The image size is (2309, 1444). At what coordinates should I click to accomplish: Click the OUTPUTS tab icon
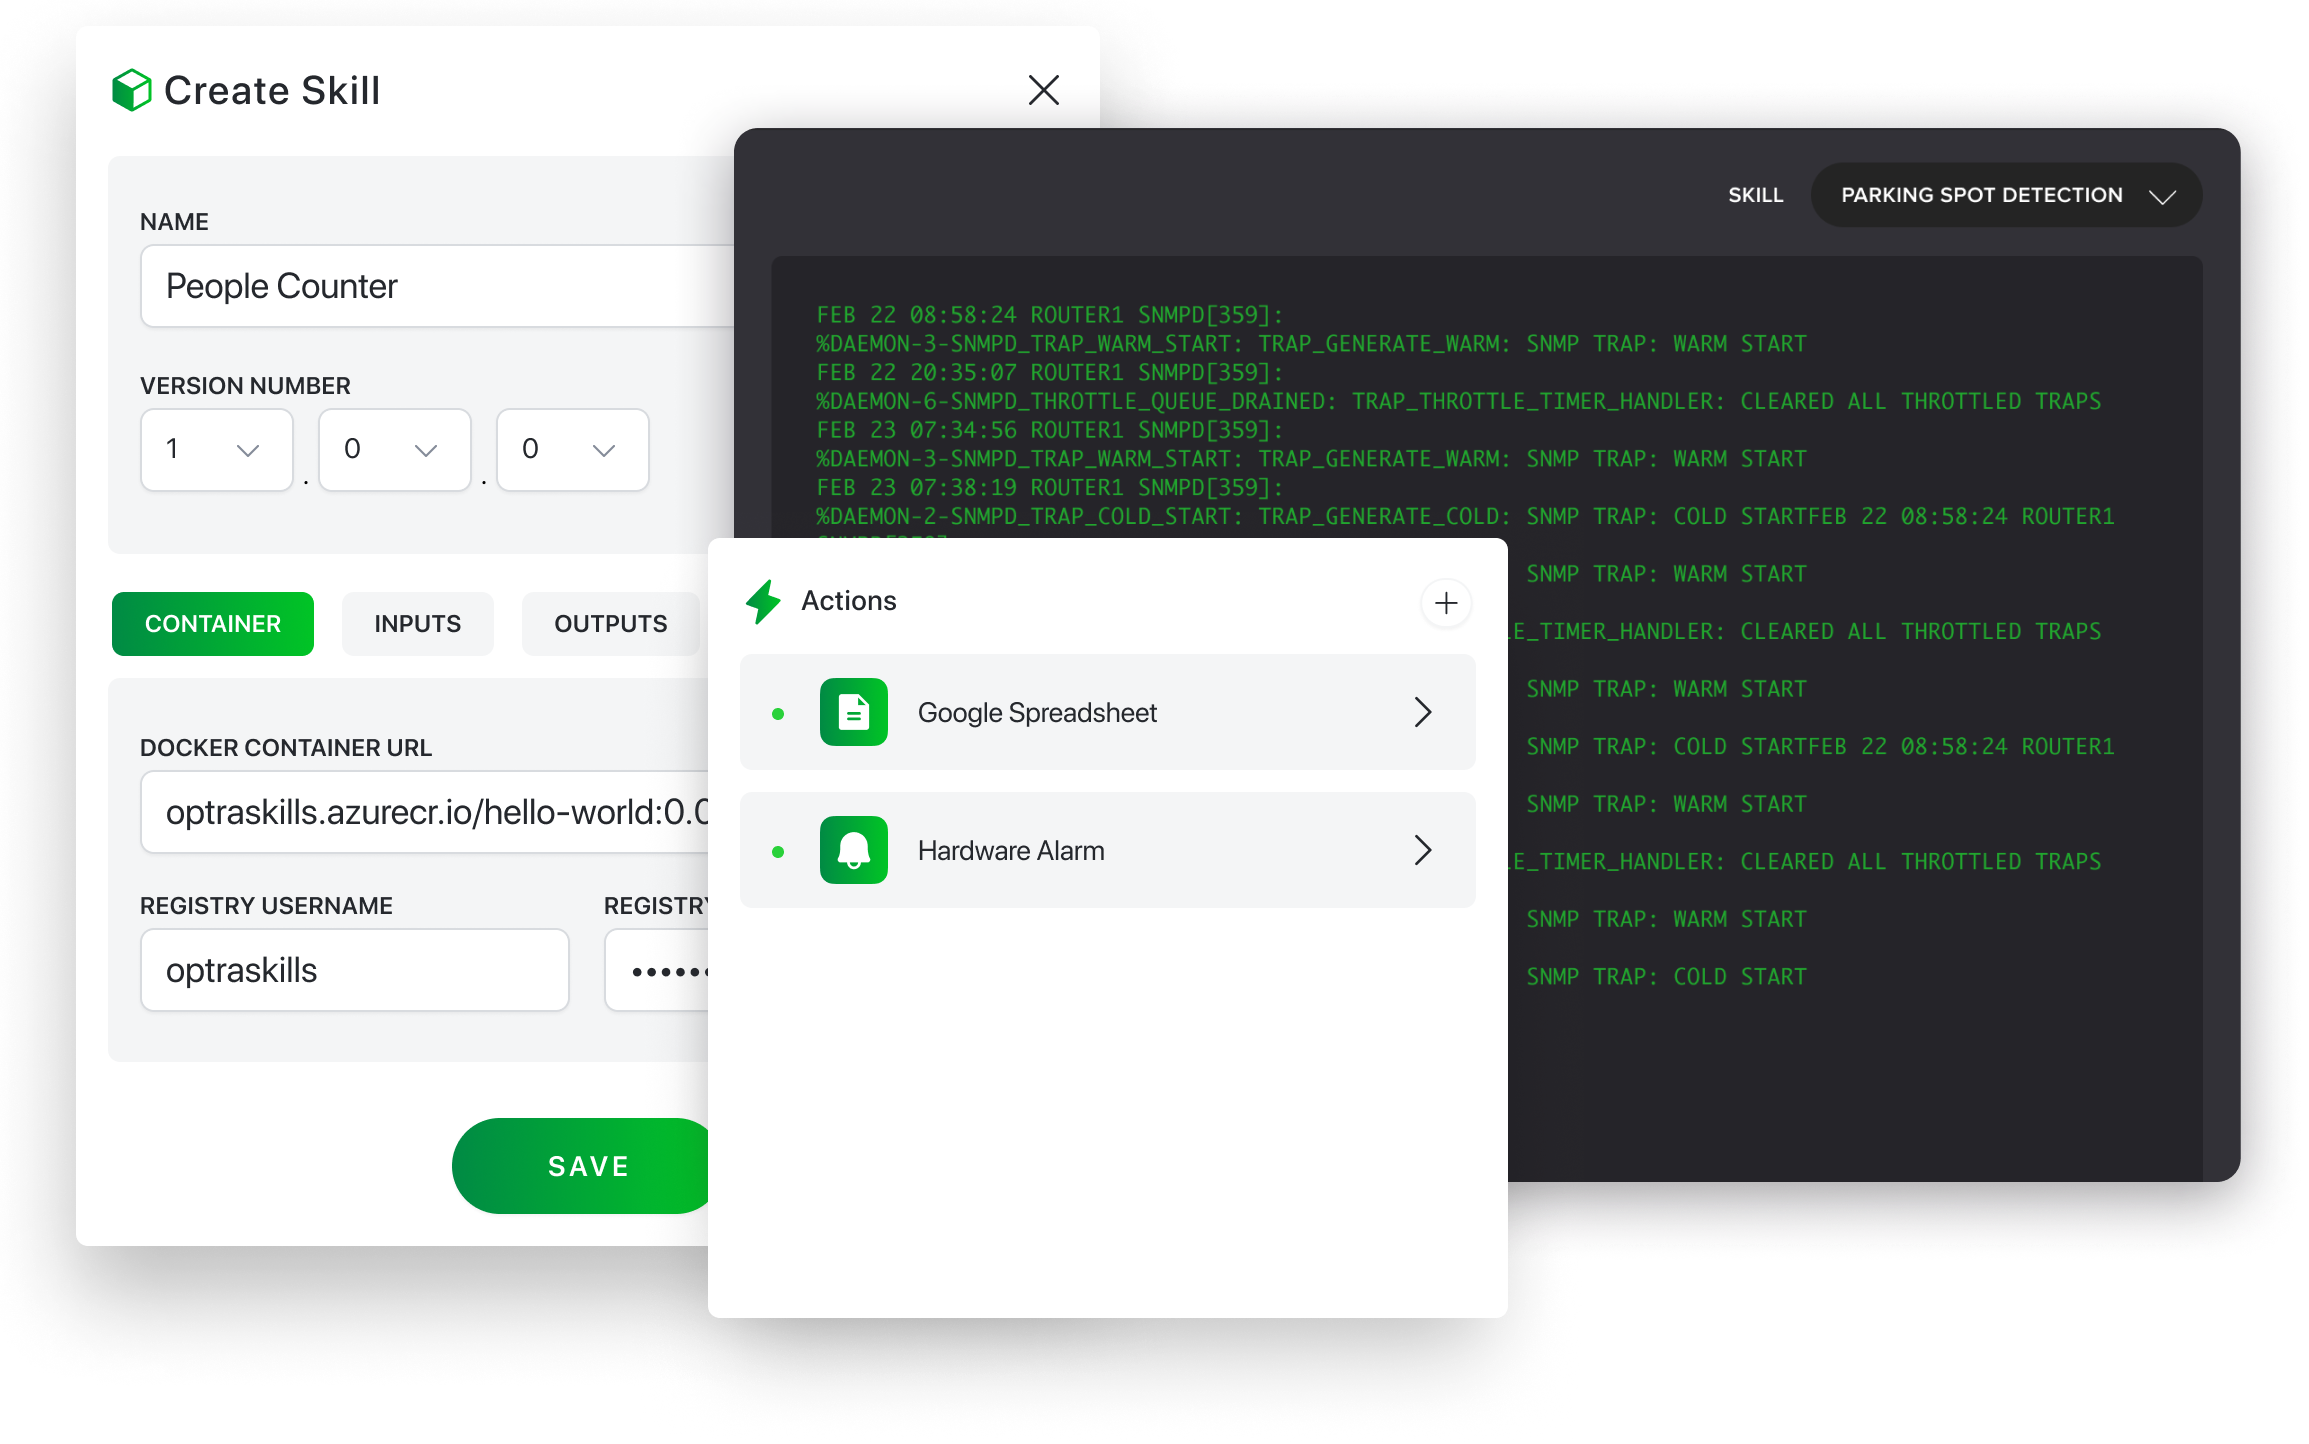pyautogui.click(x=609, y=622)
